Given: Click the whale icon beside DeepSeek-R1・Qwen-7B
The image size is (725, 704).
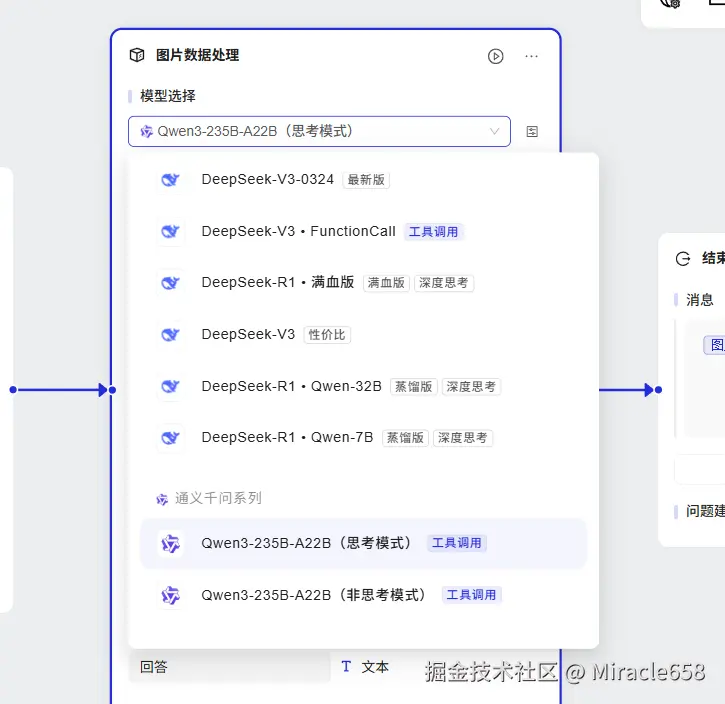Looking at the screenshot, I should click(171, 437).
